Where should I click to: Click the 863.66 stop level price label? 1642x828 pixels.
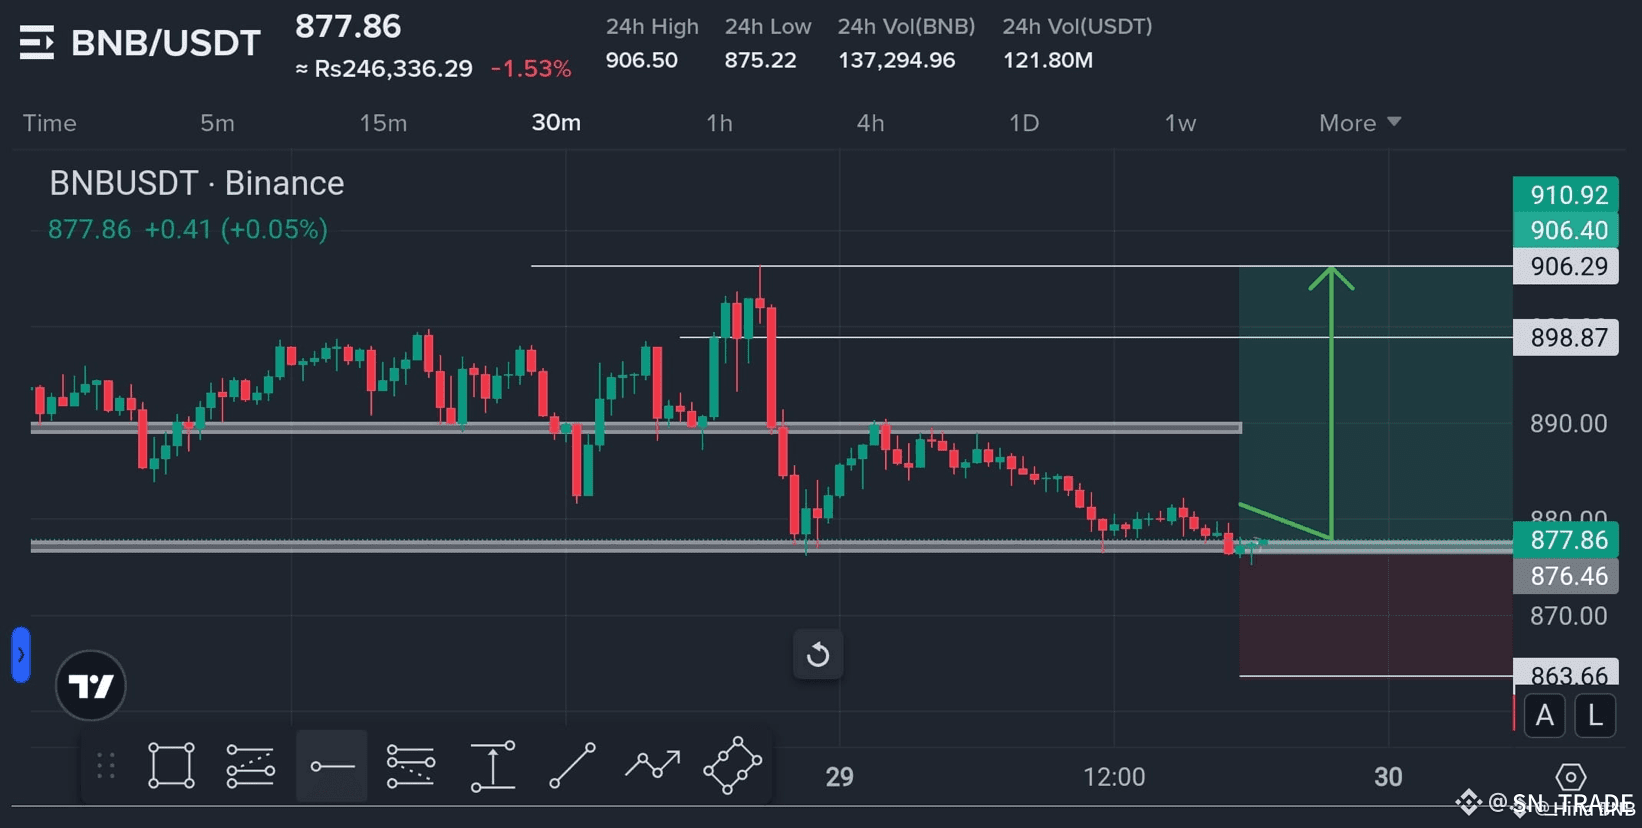pyautogui.click(x=1566, y=673)
